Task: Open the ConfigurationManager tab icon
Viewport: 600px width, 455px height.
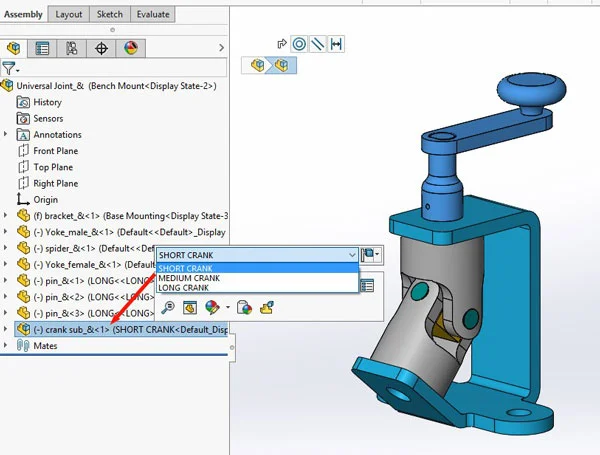Action: tap(71, 48)
